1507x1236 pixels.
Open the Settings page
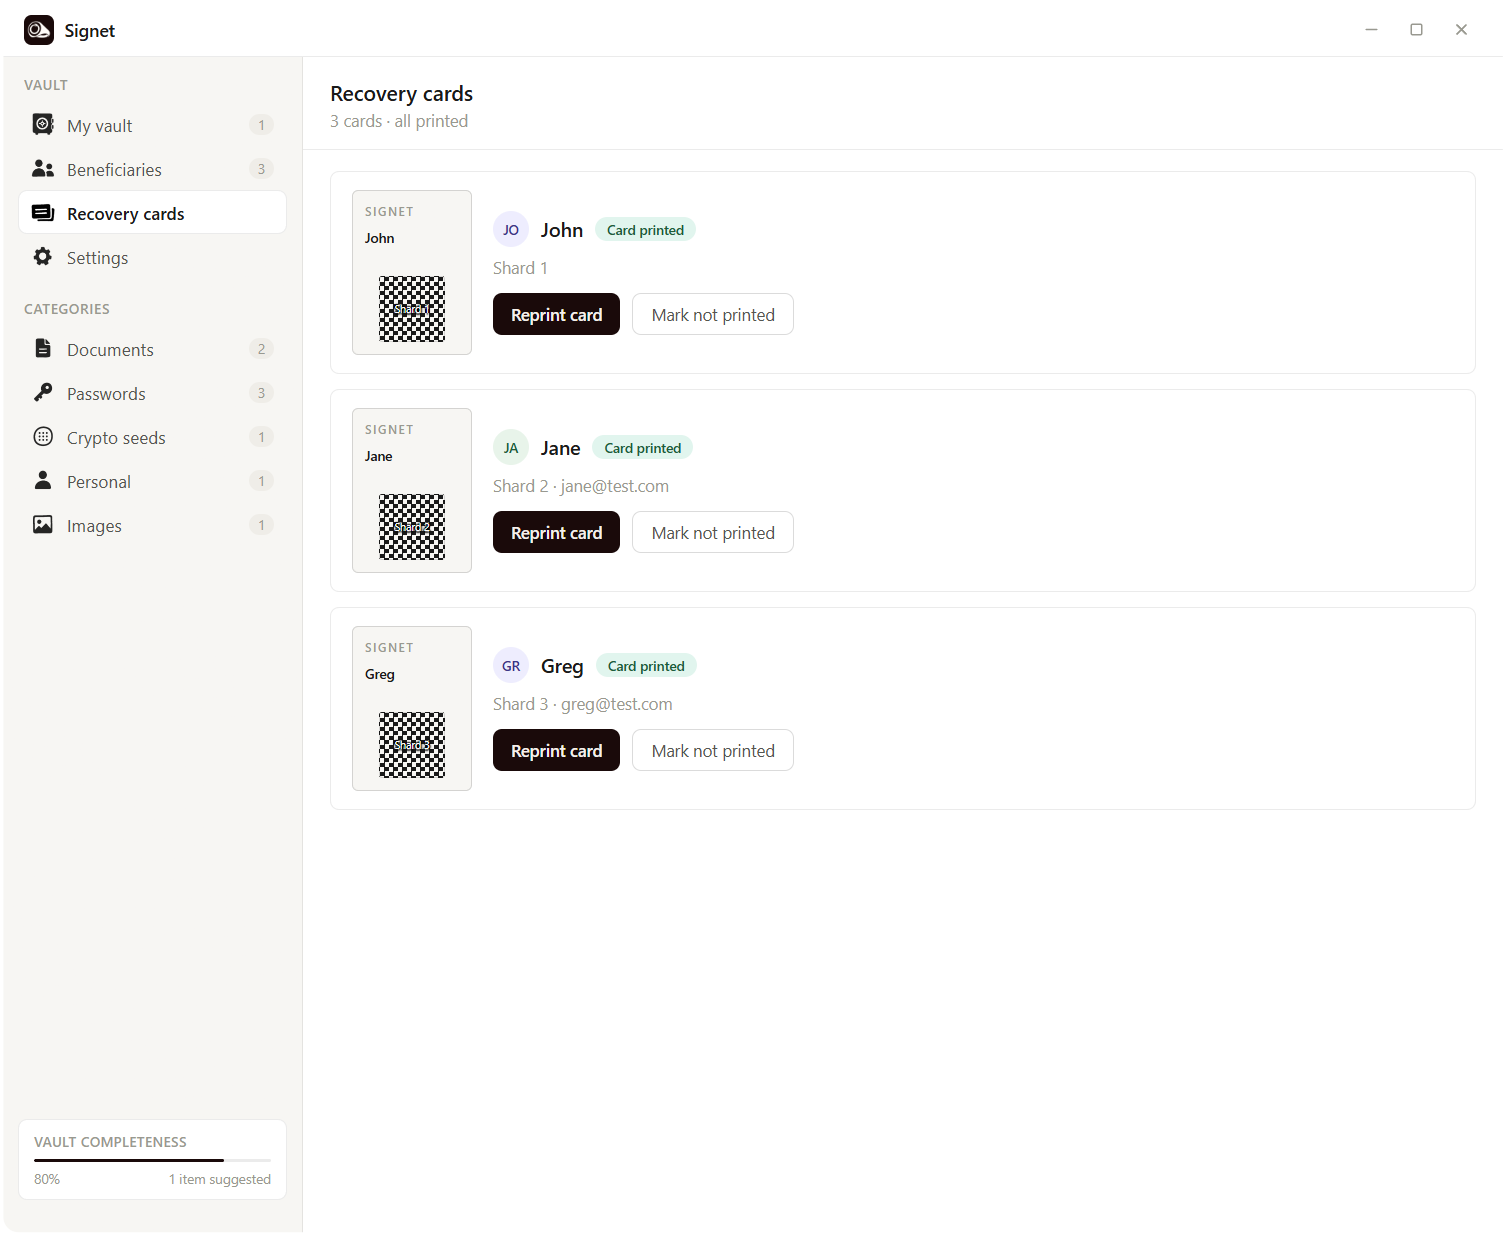pos(153,257)
